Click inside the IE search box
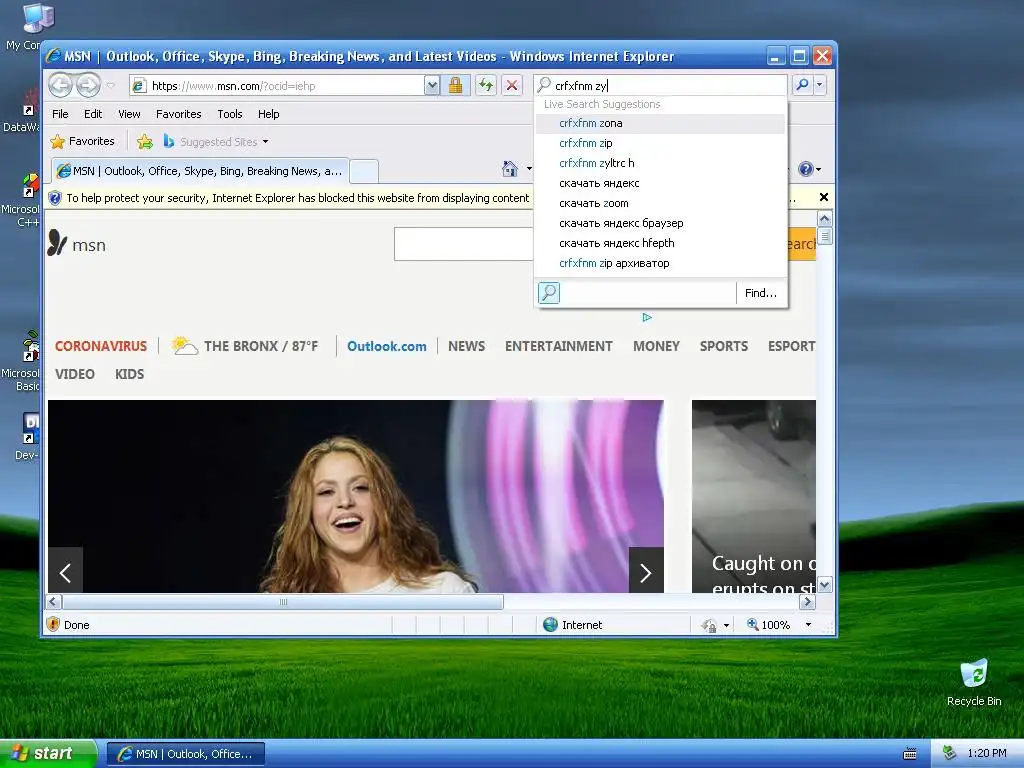The image size is (1024, 768). click(x=668, y=86)
